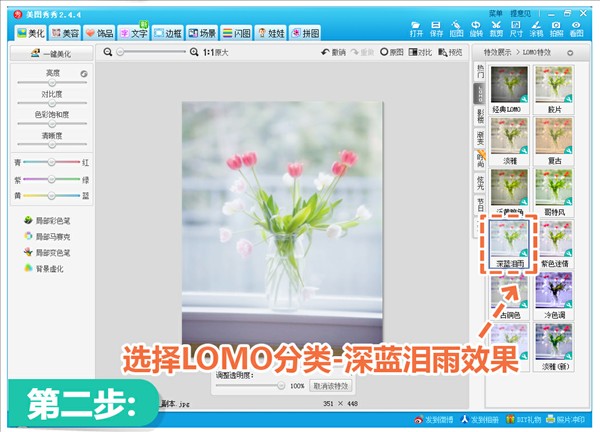600x432 pixels.
Task: Click the zoom out magnifier icon
Action: pyautogui.click(x=108, y=52)
